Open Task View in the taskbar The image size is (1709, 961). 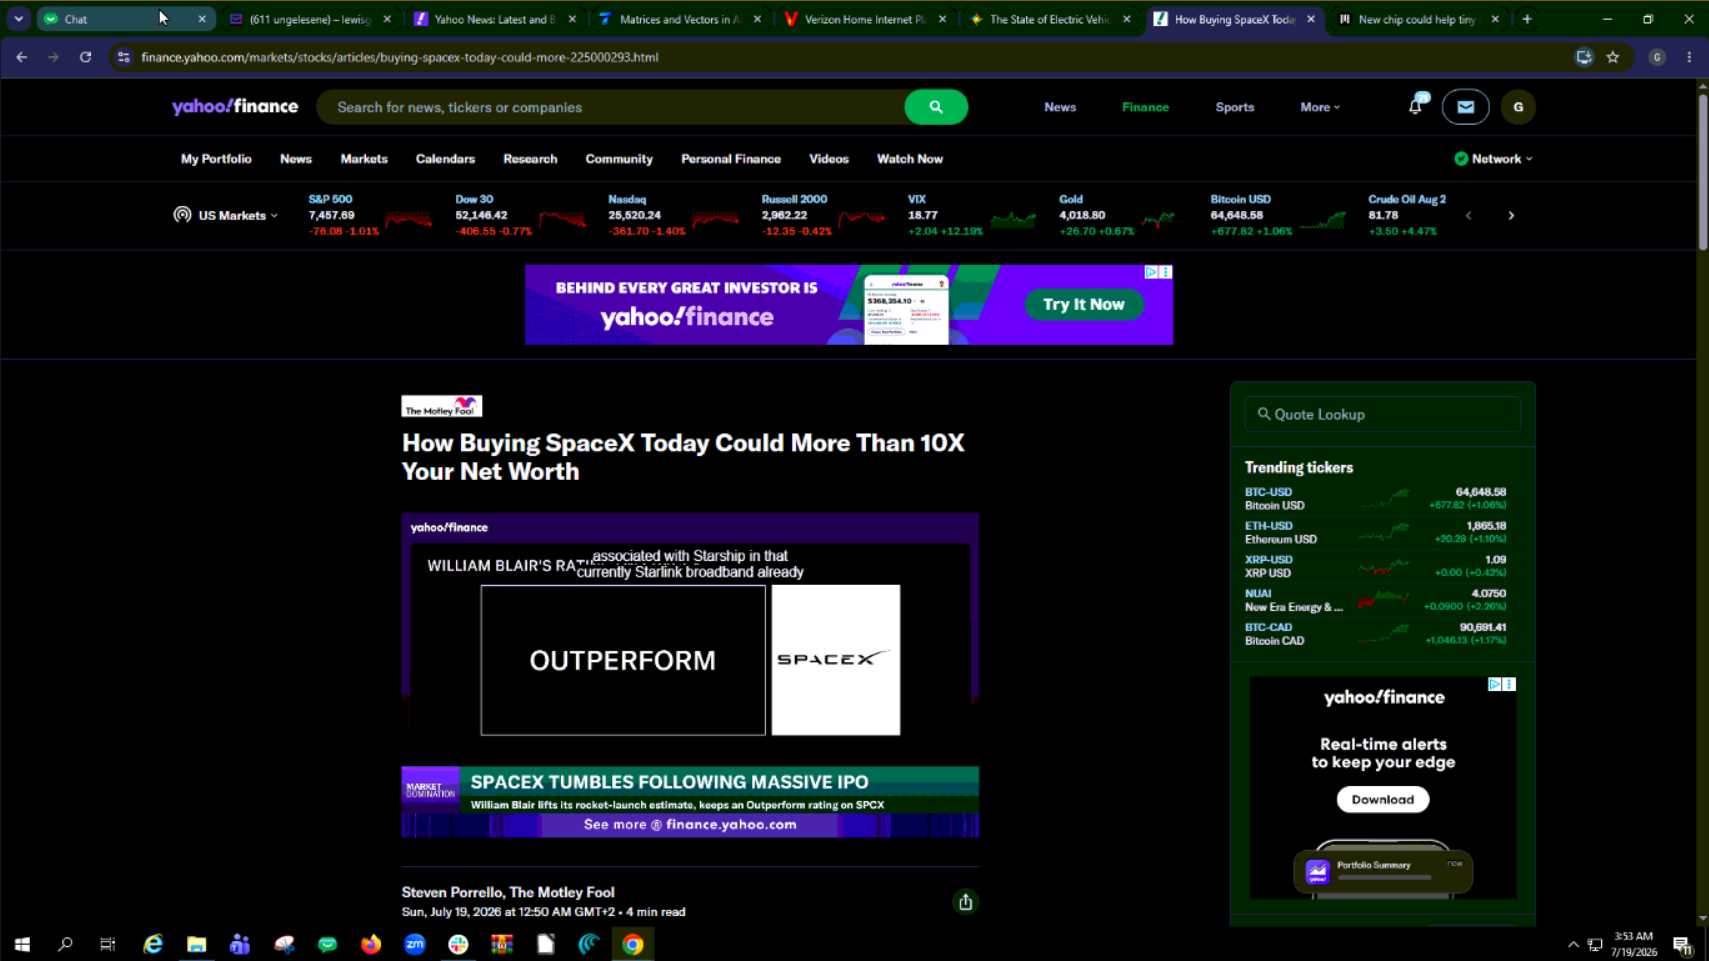(x=108, y=944)
